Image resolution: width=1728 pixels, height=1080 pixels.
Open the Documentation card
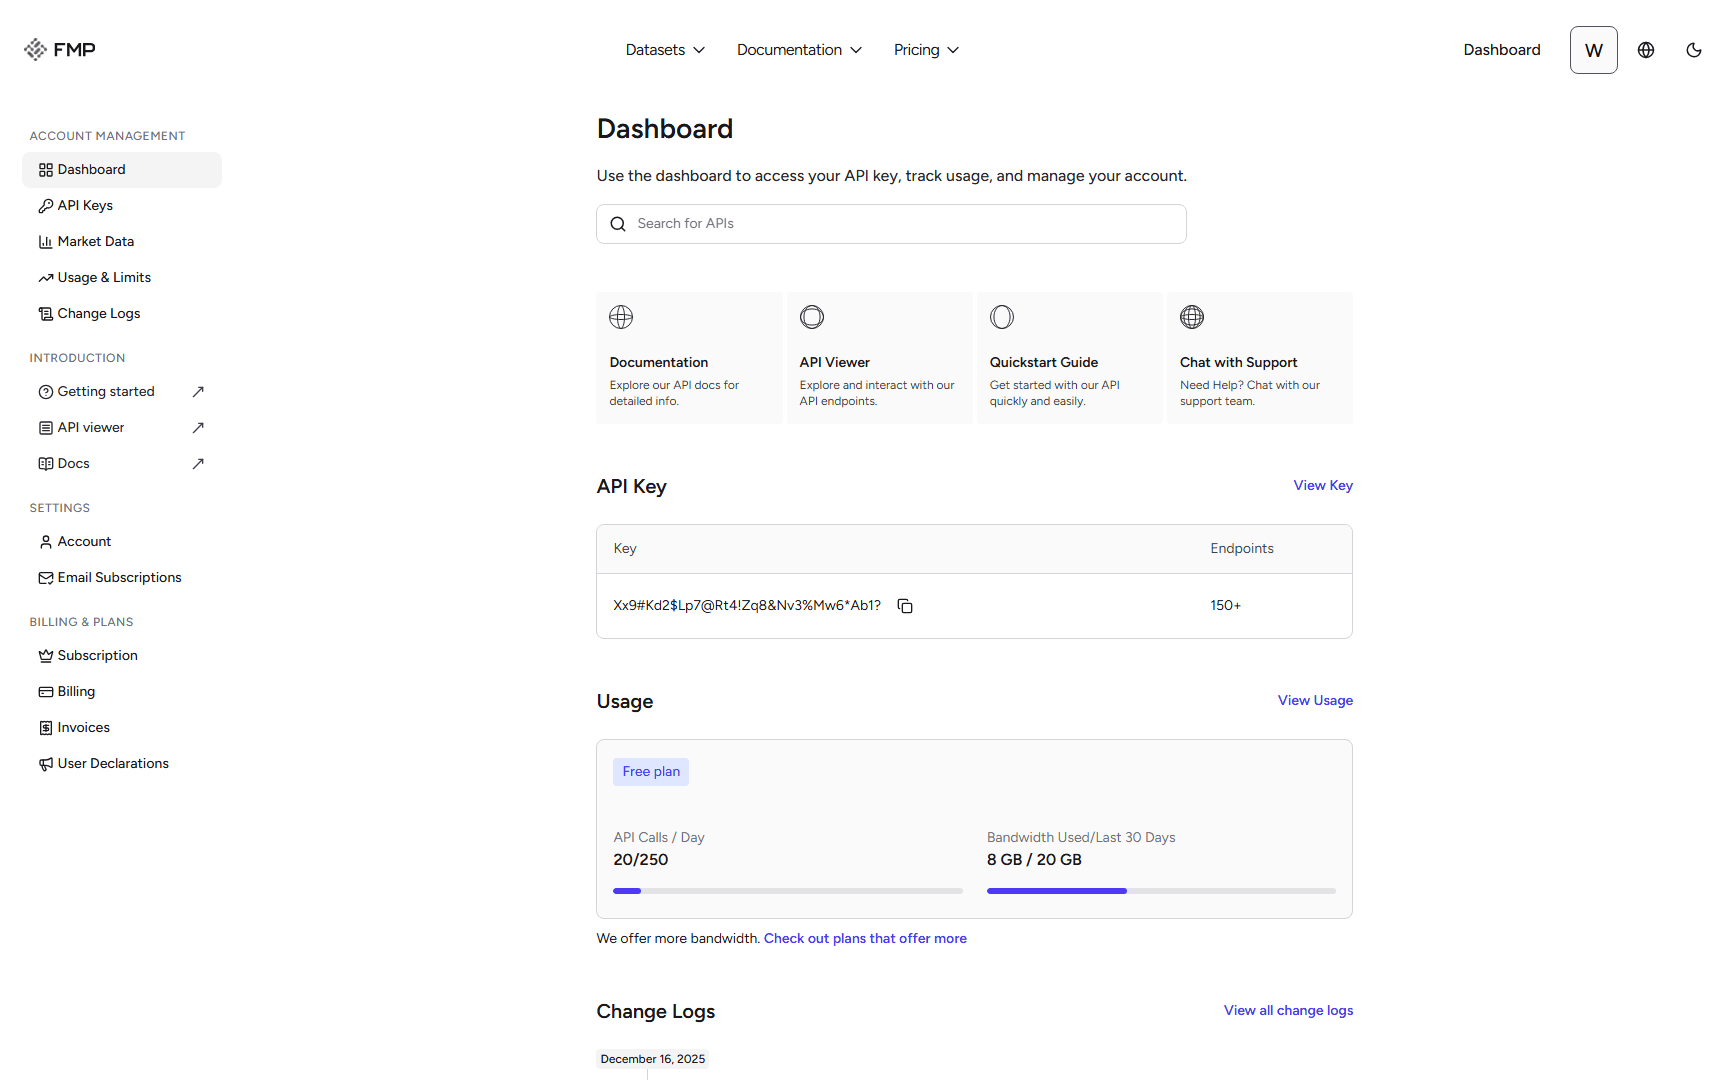pos(689,358)
